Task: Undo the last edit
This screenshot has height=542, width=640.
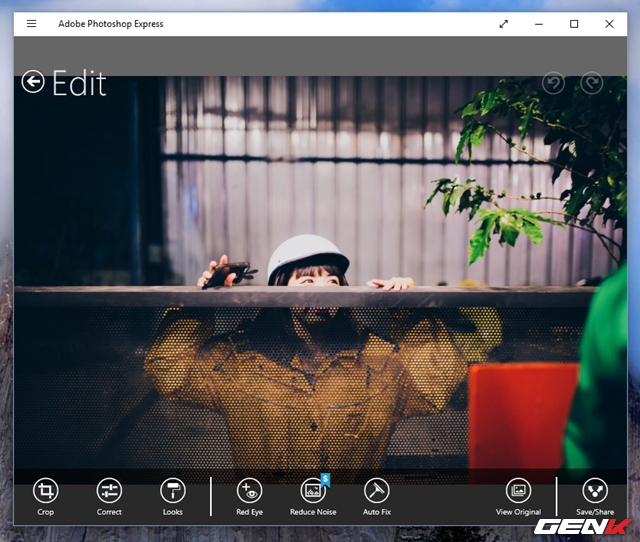Action: pos(553,83)
